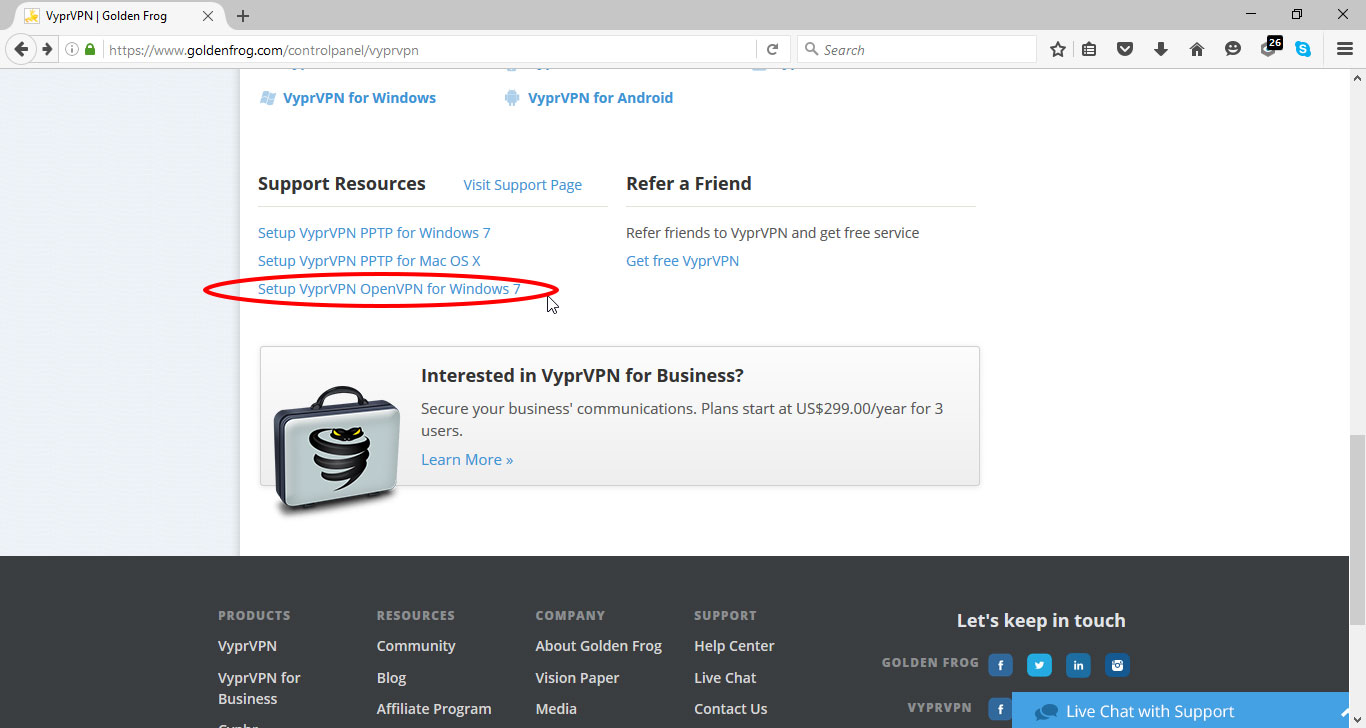
Task: Click the COMPANY footer column heading
Action: 570,616
